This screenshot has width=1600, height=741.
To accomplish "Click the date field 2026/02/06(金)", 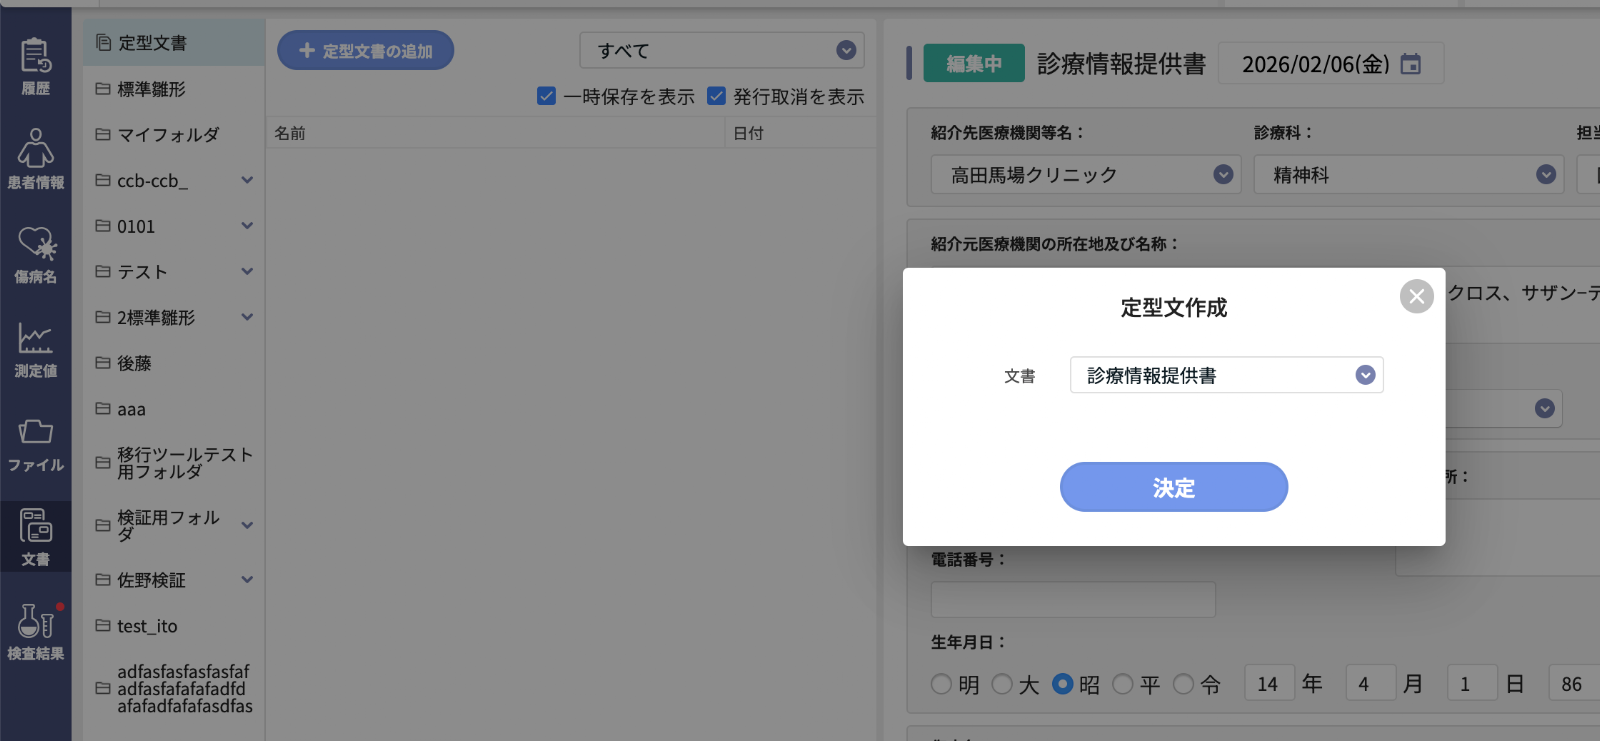I will 1330,64.
